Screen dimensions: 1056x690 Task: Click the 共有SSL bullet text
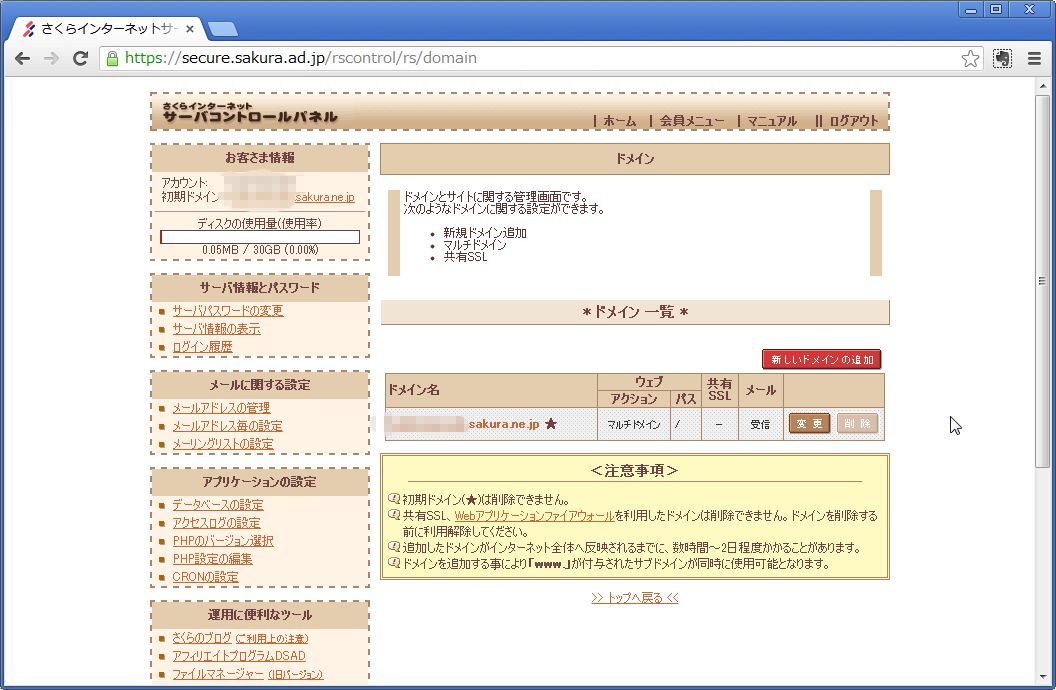465,257
